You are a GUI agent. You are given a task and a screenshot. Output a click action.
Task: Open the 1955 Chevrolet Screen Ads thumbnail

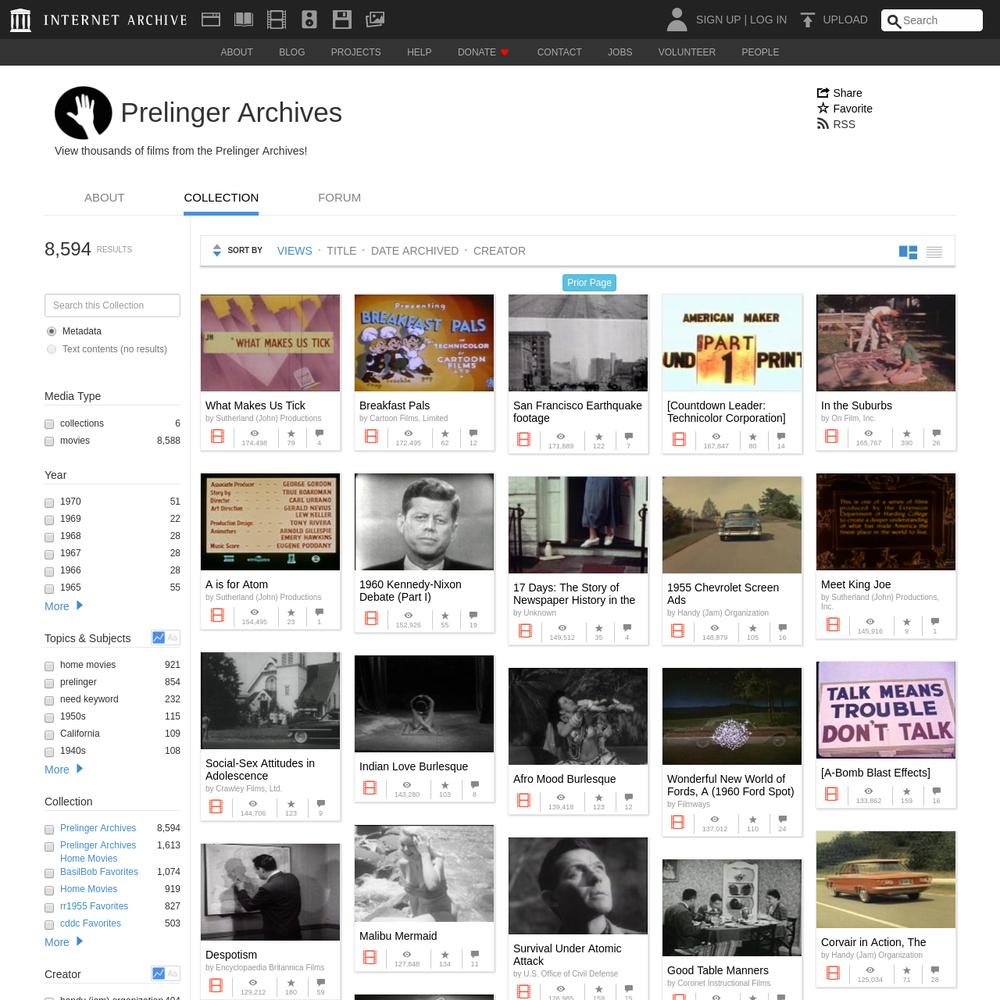coord(732,525)
